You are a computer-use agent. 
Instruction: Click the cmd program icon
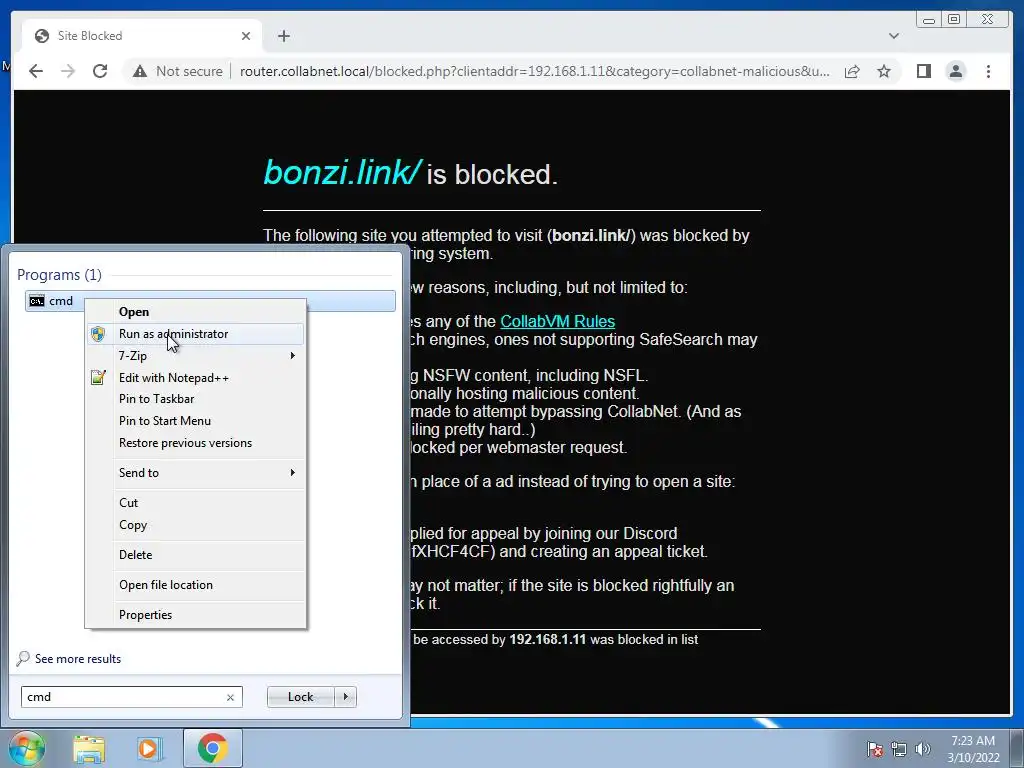coord(37,301)
